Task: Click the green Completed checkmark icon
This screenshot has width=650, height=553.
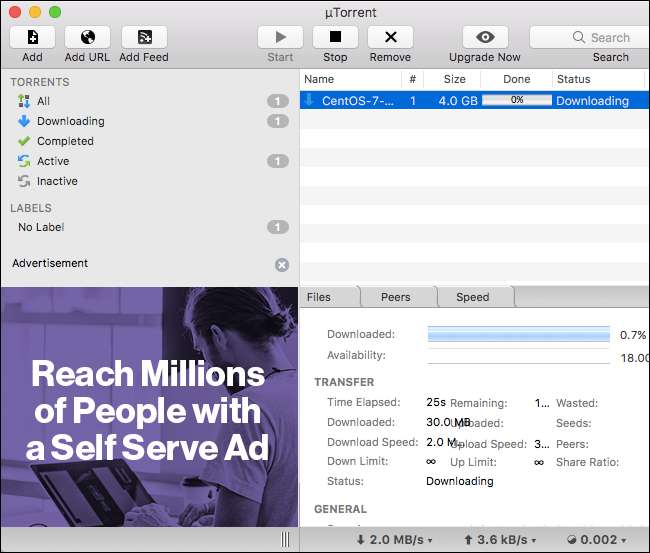Action: (x=24, y=141)
